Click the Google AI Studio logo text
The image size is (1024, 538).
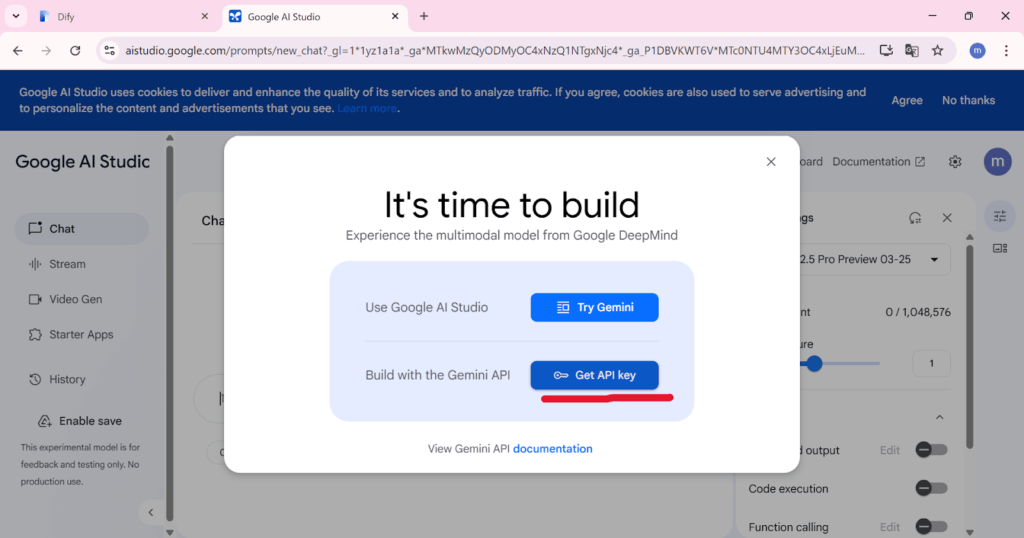tap(82, 162)
